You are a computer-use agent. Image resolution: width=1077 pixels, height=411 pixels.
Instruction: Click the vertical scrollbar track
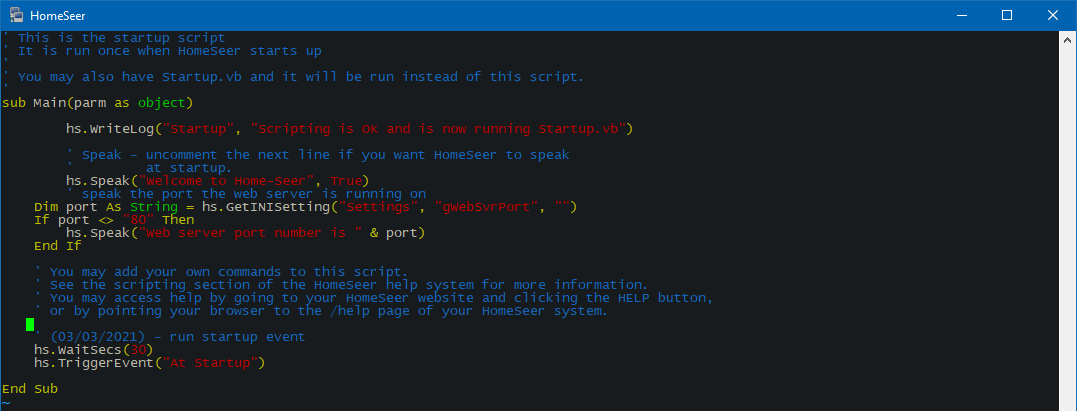point(1069,221)
